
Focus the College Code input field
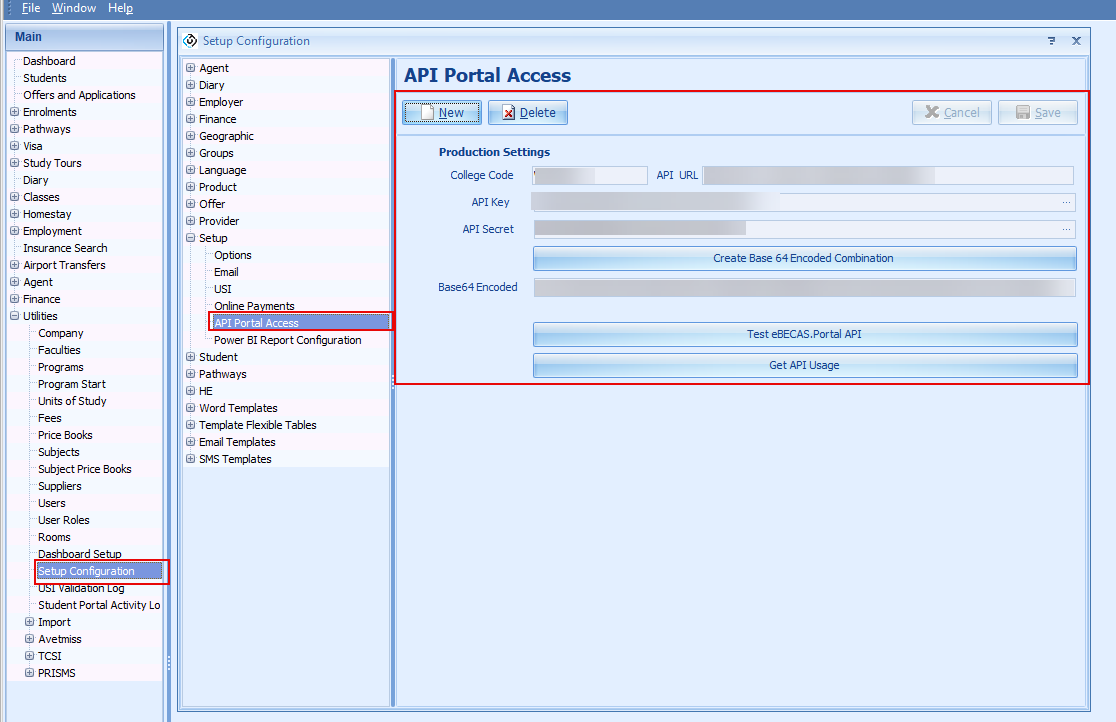click(x=590, y=176)
